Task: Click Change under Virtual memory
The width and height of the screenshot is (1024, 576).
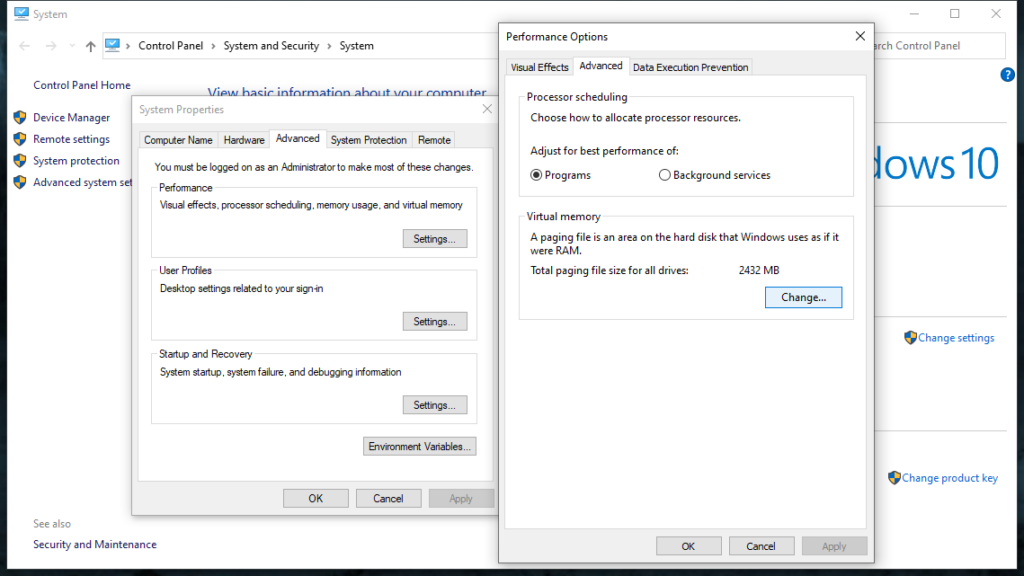Action: [x=803, y=297]
